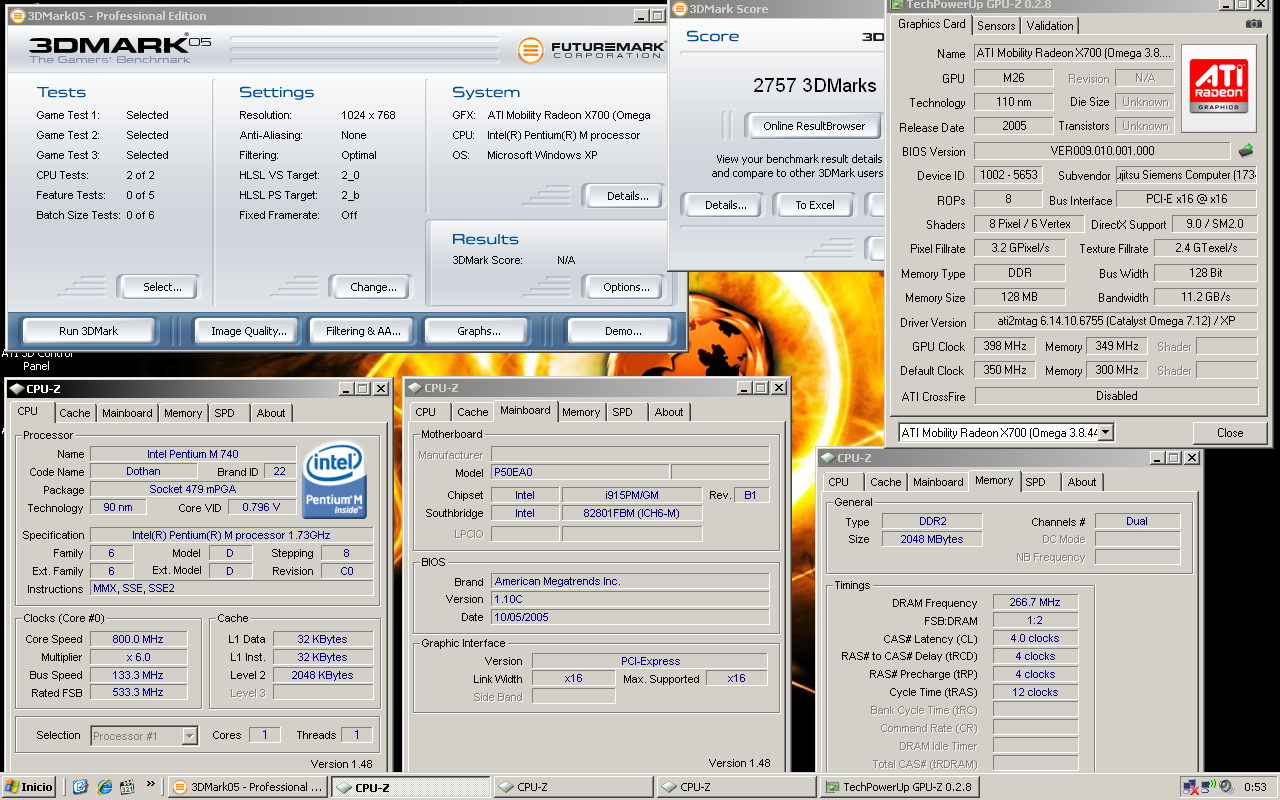Image resolution: width=1280 pixels, height=800 pixels.
Task: Click the ATI 3D Control Panel desktop icon label
Action: point(36,359)
